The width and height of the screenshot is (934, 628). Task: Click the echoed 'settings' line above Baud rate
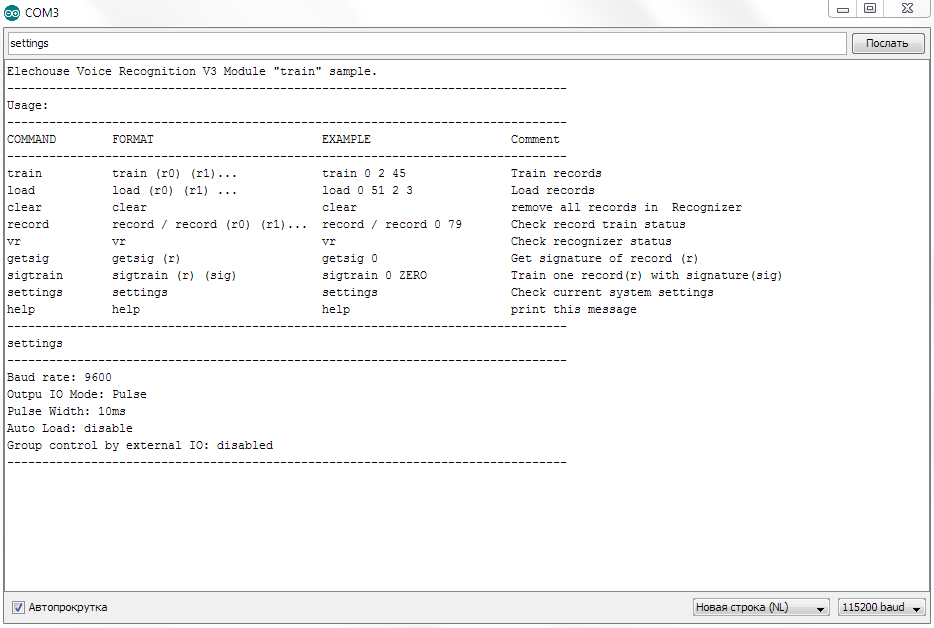click(35, 344)
